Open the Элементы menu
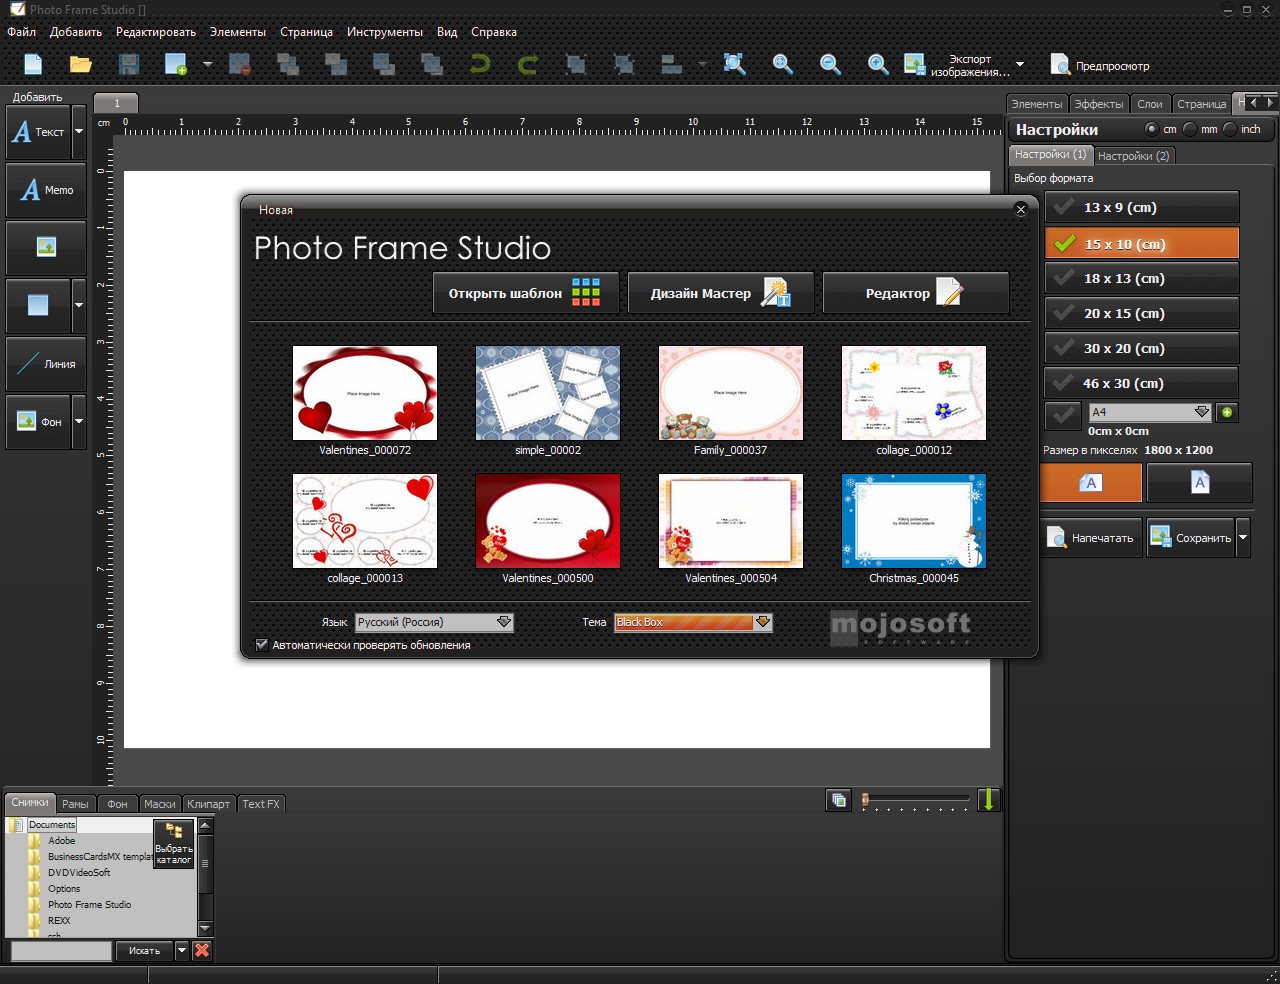This screenshot has height=984, width=1280. click(238, 32)
